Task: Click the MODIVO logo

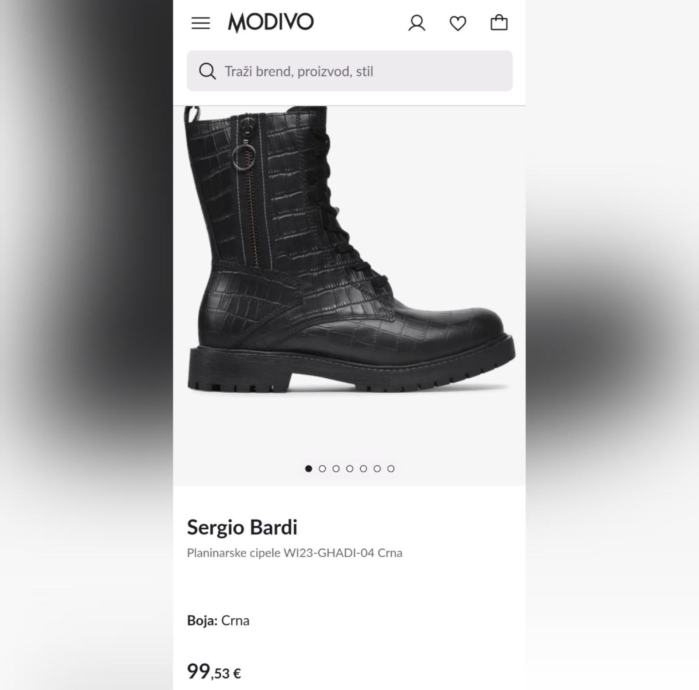Action: tap(271, 22)
